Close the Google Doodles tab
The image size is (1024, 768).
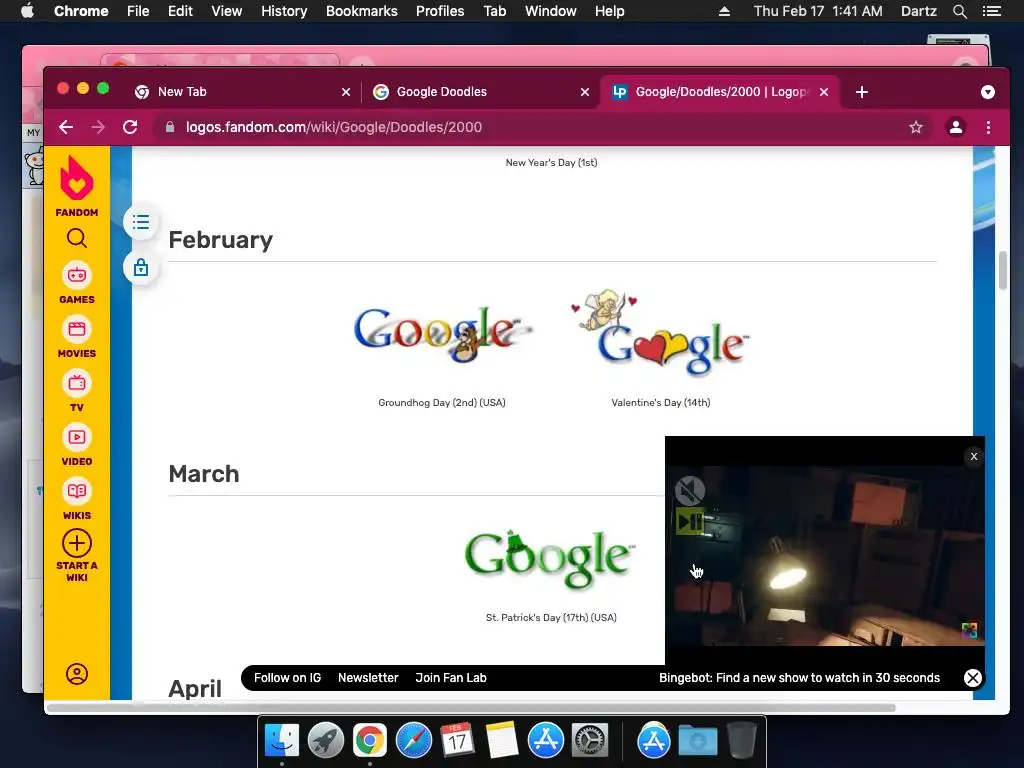(x=585, y=92)
